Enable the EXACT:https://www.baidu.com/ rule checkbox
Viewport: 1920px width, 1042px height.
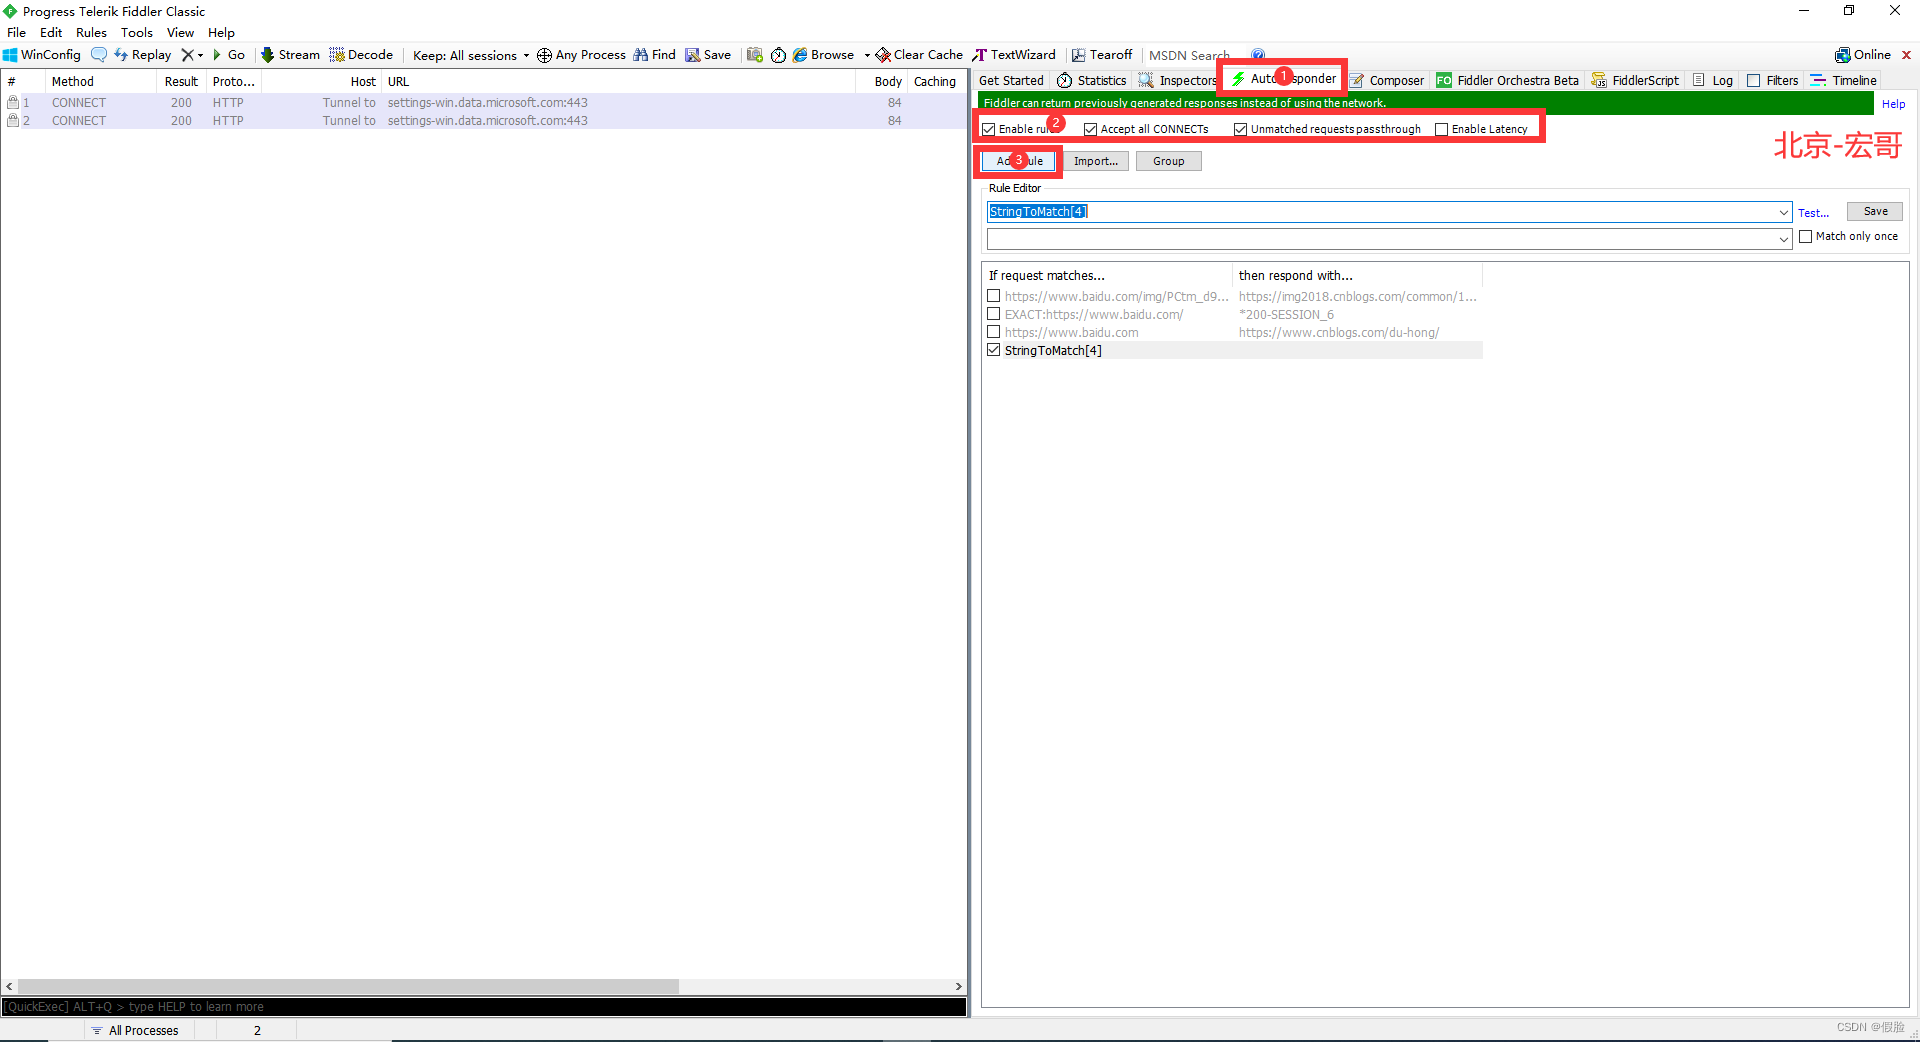[x=994, y=314]
